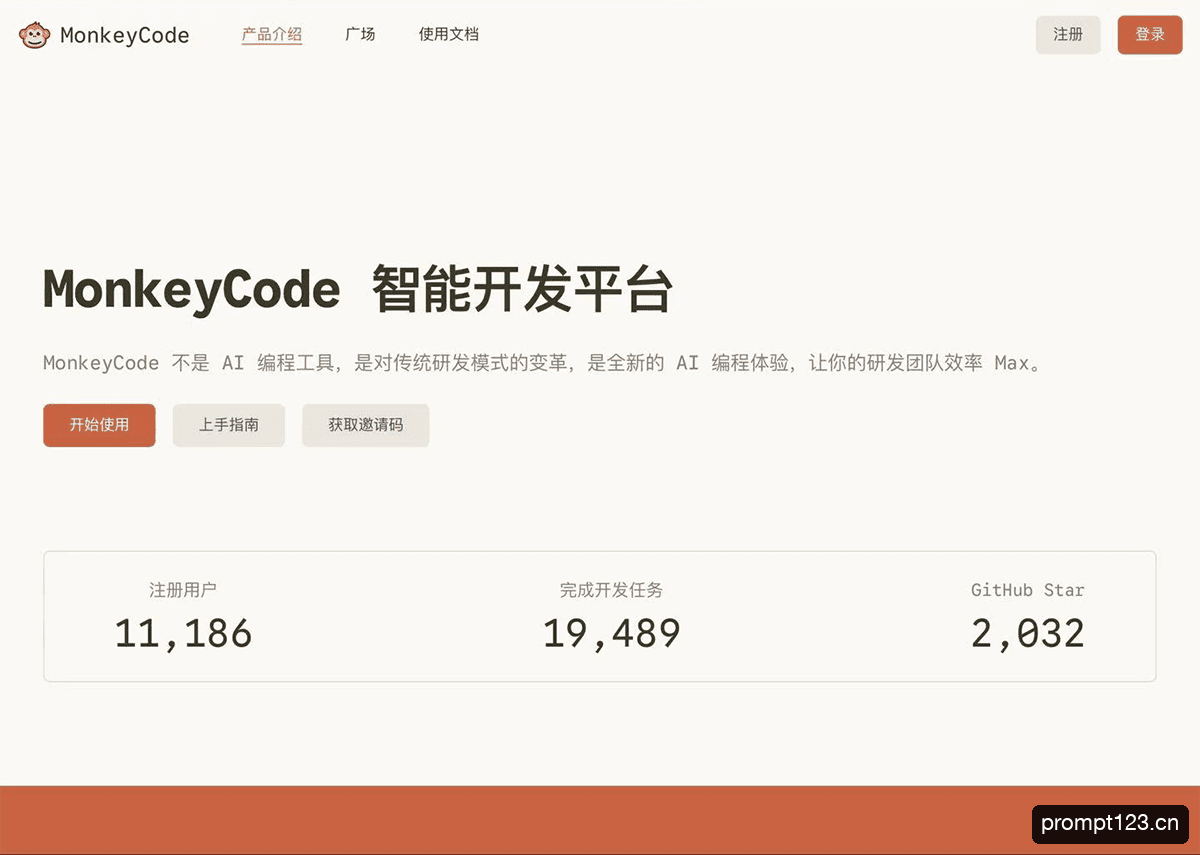The height and width of the screenshot is (855, 1200).
Task: Start with the 开始使用 button
Action: [99, 425]
